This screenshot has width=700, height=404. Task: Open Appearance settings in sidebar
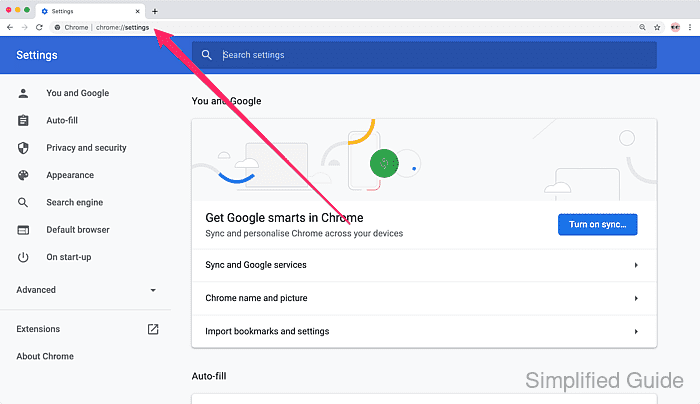click(70, 175)
